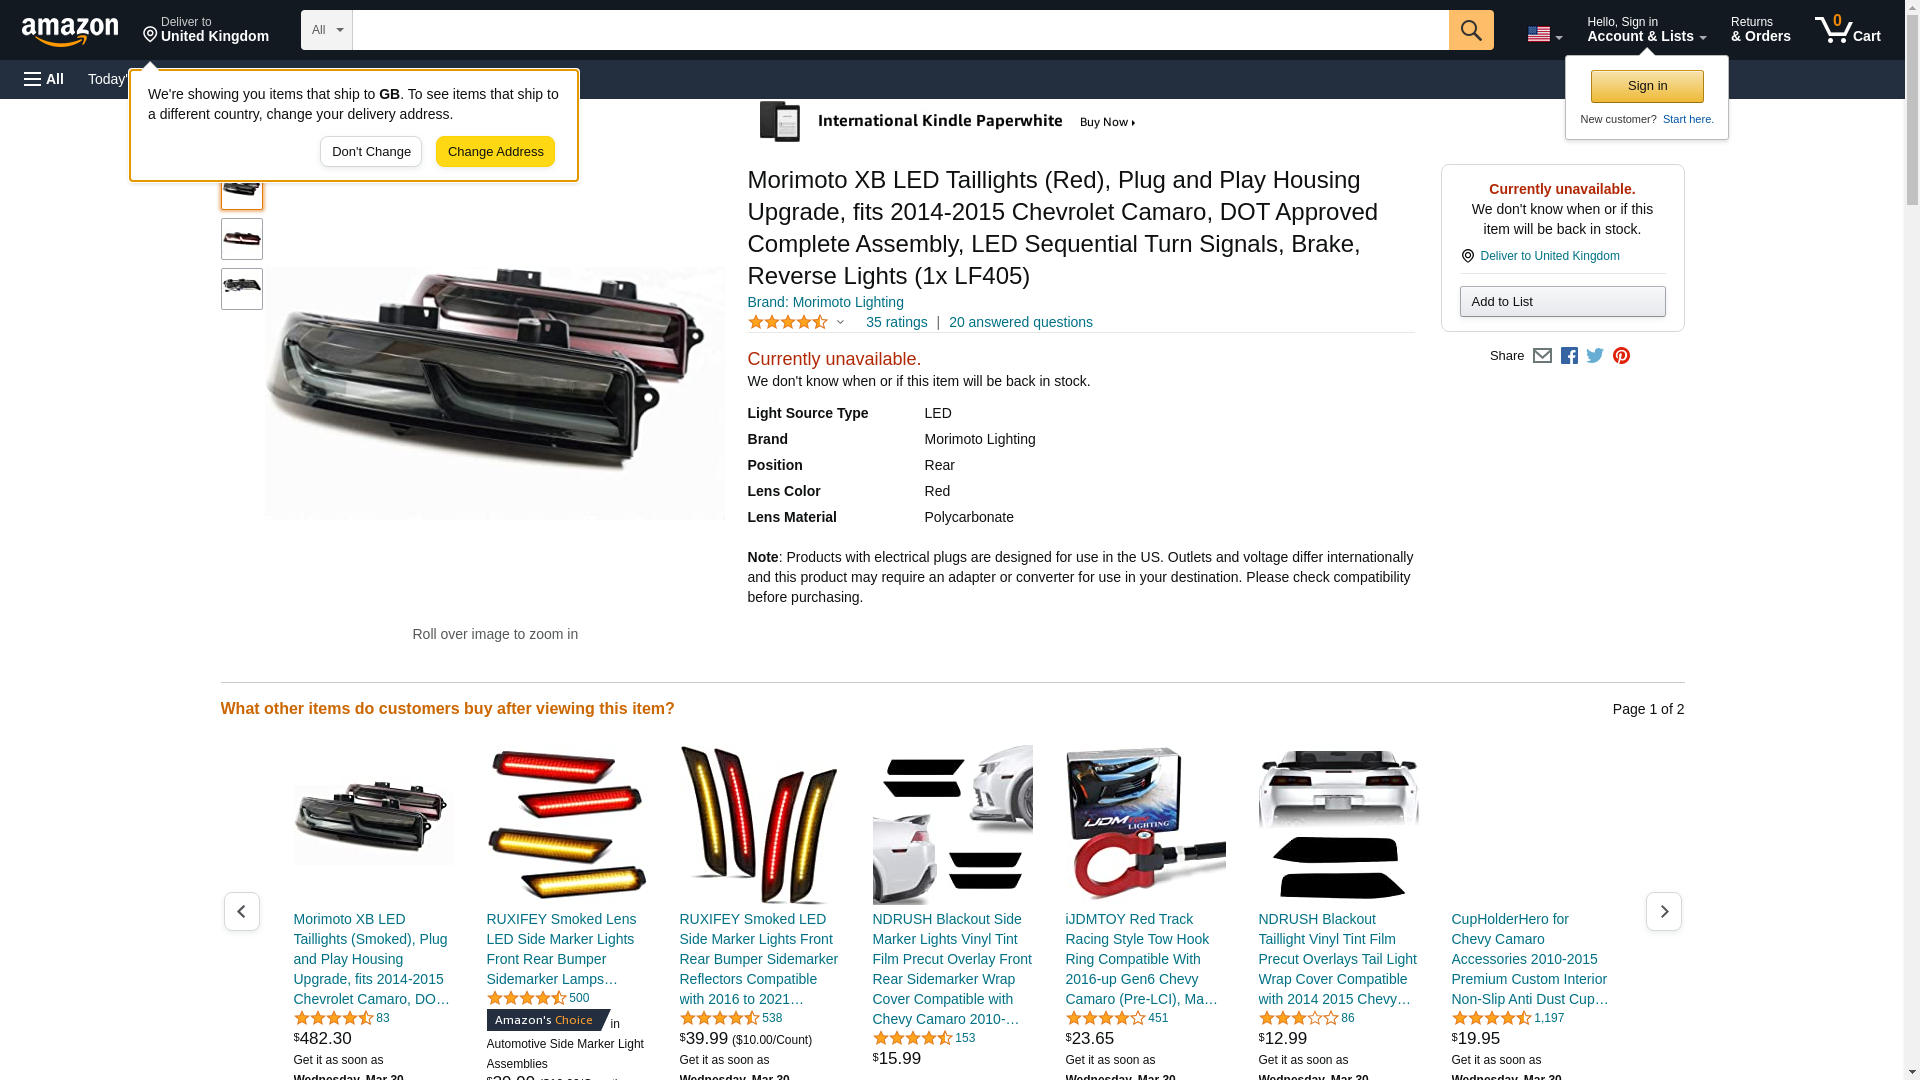The image size is (1920, 1080).
Task: Expand the All search category dropdown
Action: pyautogui.click(x=326, y=30)
